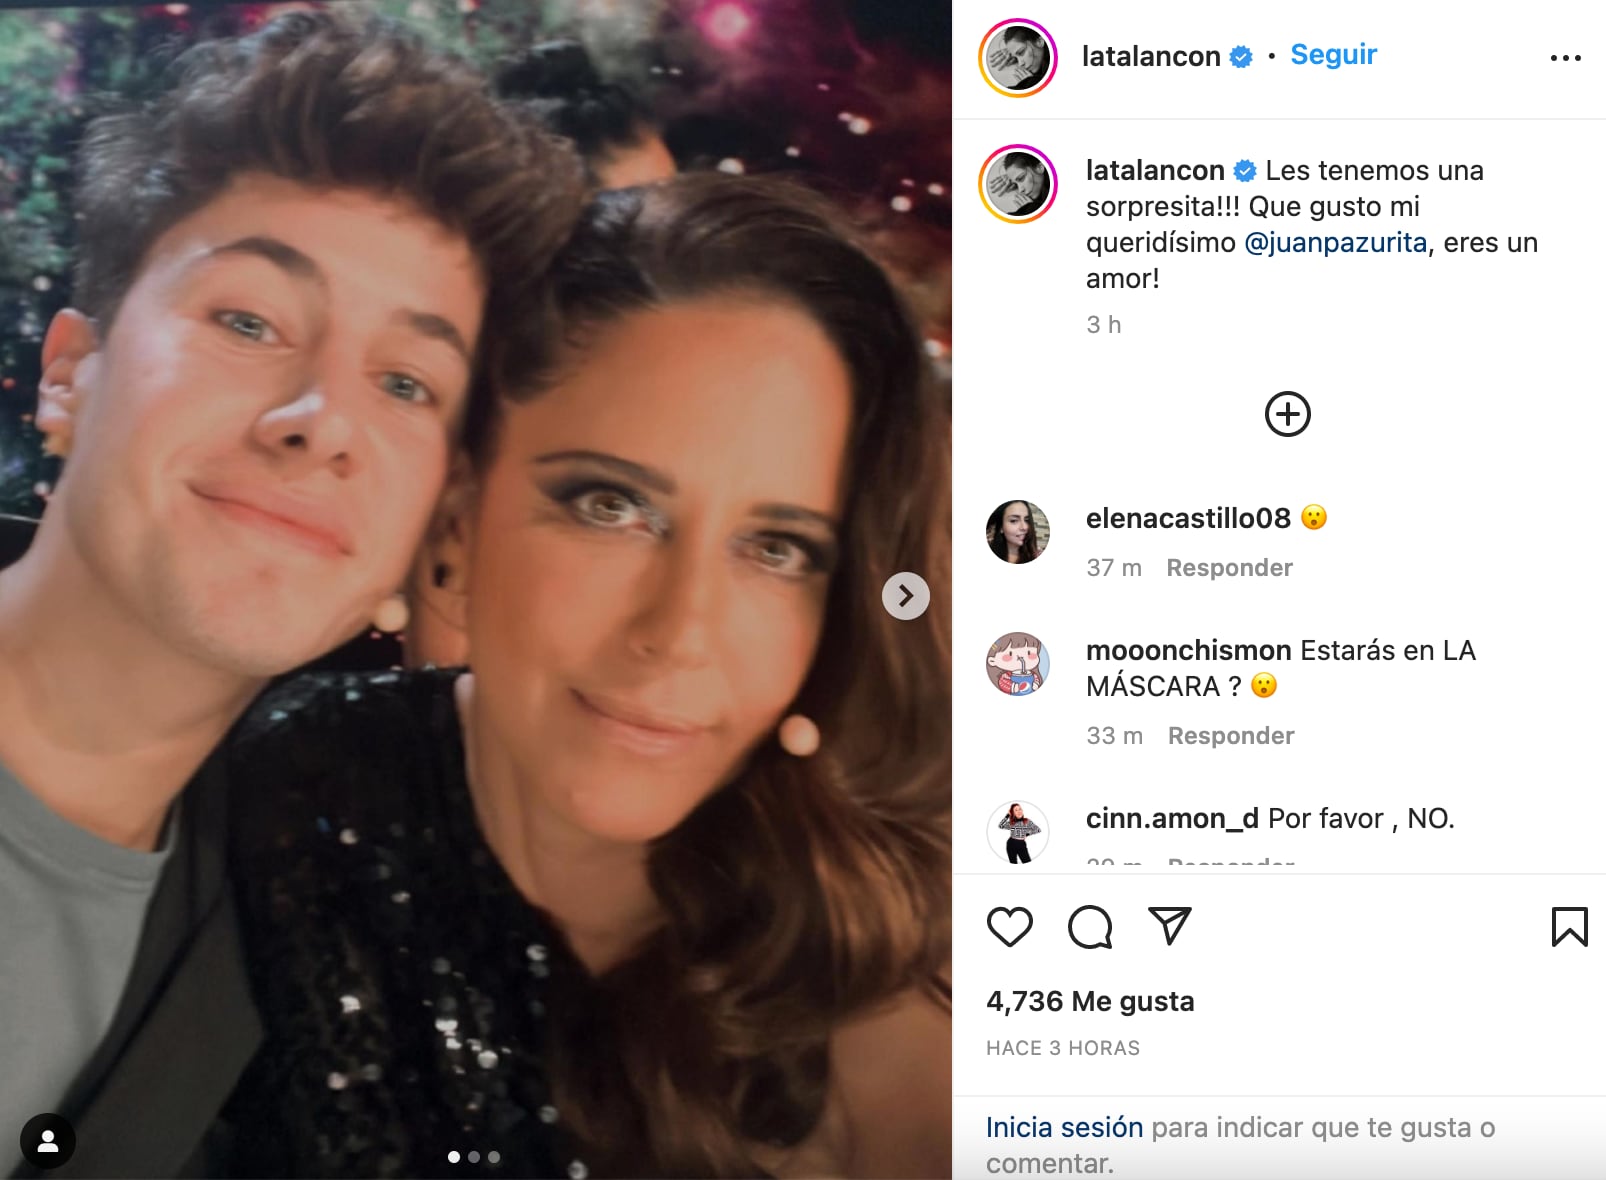Viewport: 1606px width, 1180px height.
Task: Click Inicia sesión login link
Action: point(1064,1127)
